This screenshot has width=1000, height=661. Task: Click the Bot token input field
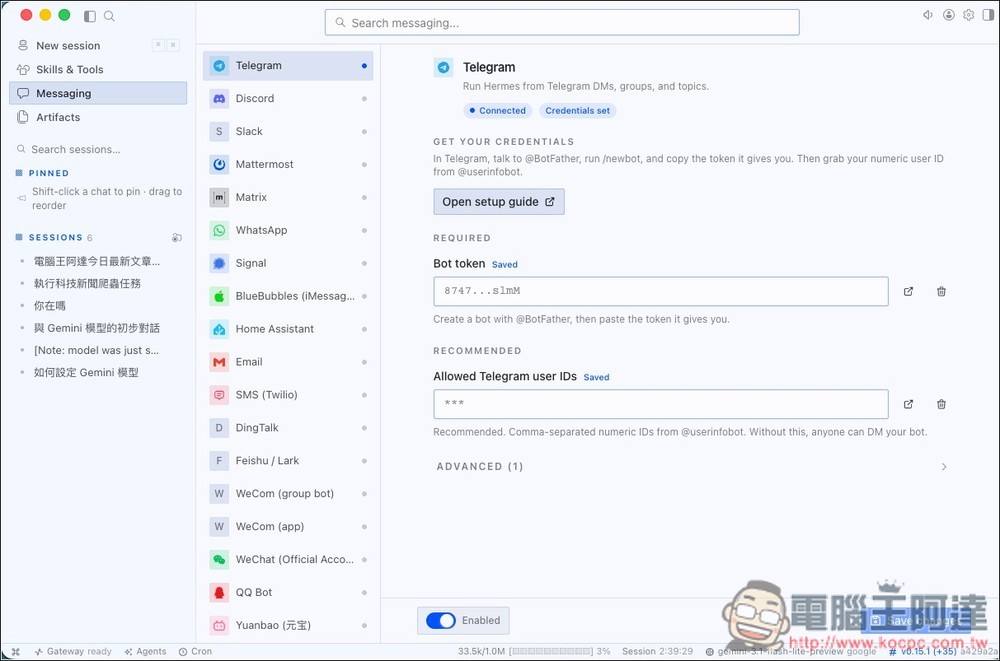[661, 292]
